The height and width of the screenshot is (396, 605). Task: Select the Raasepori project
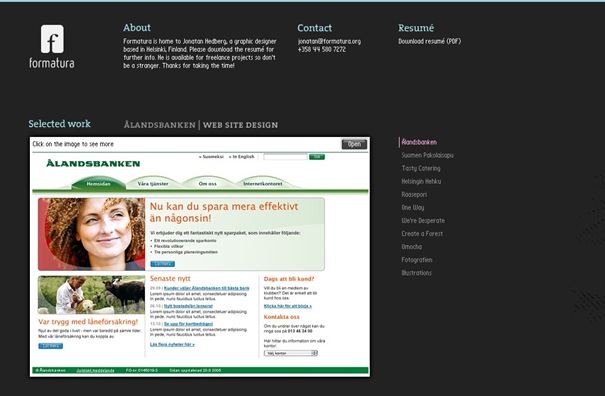coord(414,195)
